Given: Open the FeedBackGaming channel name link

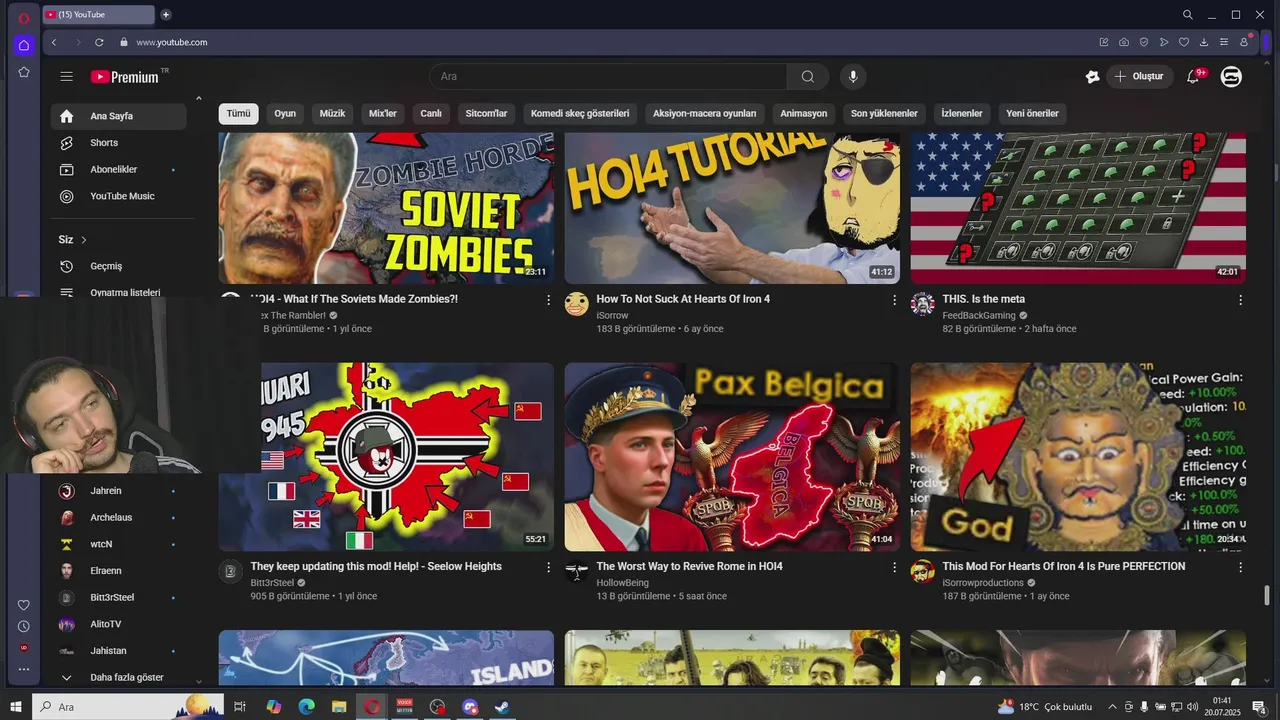Looking at the screenshot, I should (978, 316).
